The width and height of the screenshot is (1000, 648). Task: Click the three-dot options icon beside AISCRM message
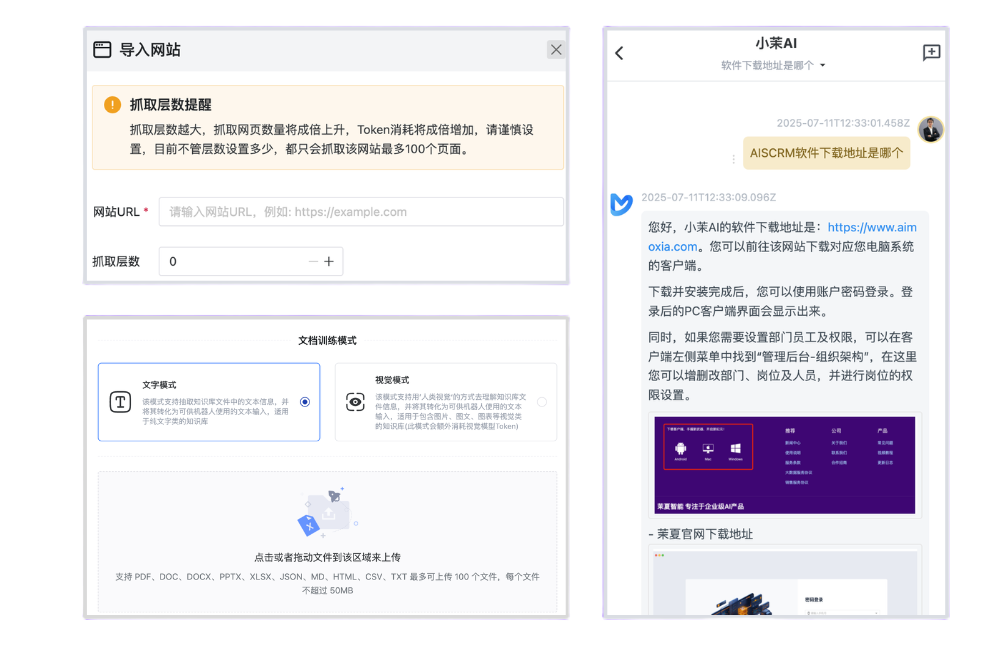[x=733, y=159]
